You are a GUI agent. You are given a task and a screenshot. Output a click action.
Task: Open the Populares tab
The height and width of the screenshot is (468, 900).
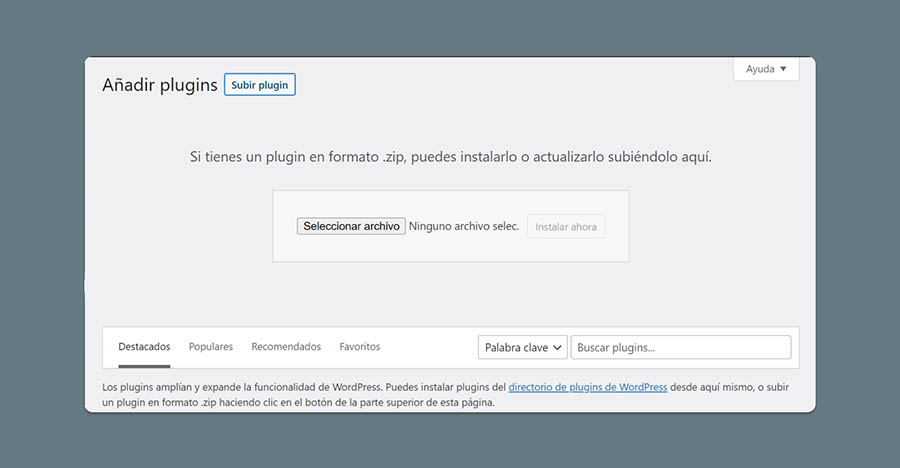coord(210,347)
